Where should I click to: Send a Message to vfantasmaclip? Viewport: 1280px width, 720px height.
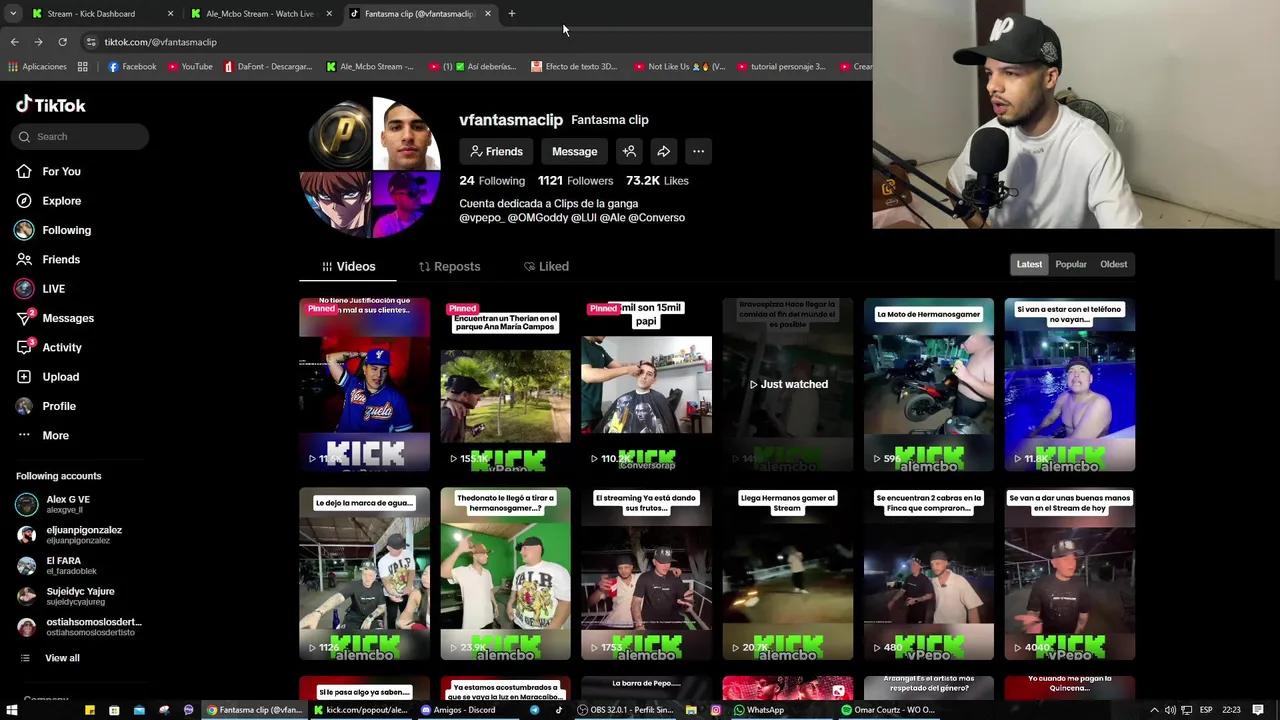pyautogui.click(x=574, y=151)
